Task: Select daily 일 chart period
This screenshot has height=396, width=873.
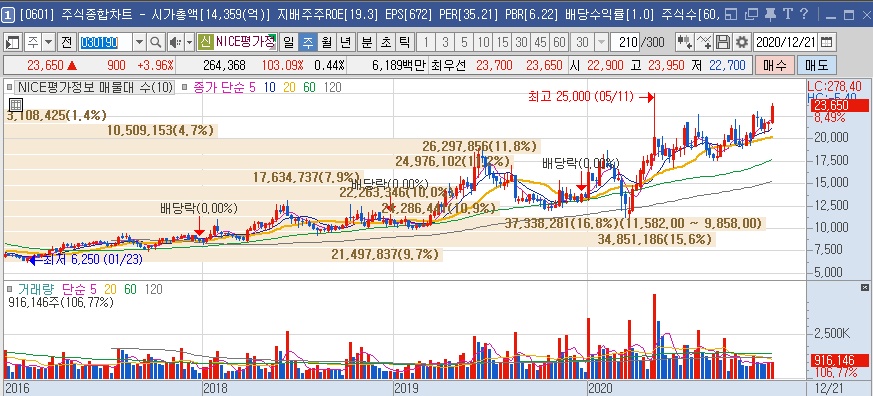Action: point(288,42)
